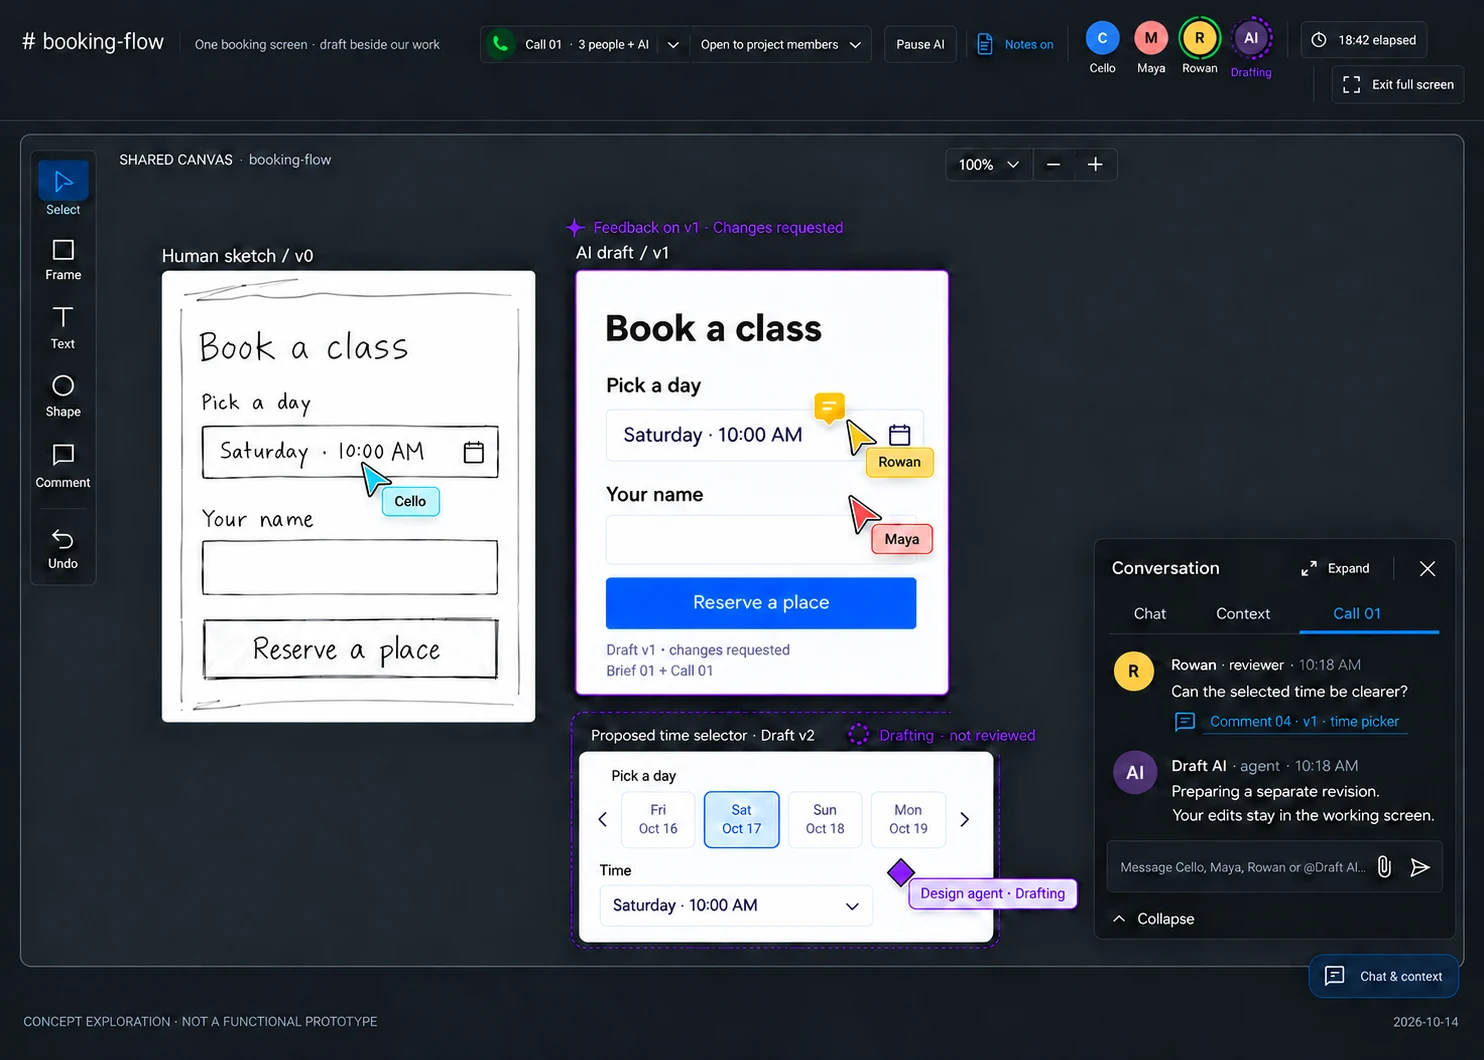Show previous days with left arrow
The image size is (1484, 1060).
click(x=603, y=819)
